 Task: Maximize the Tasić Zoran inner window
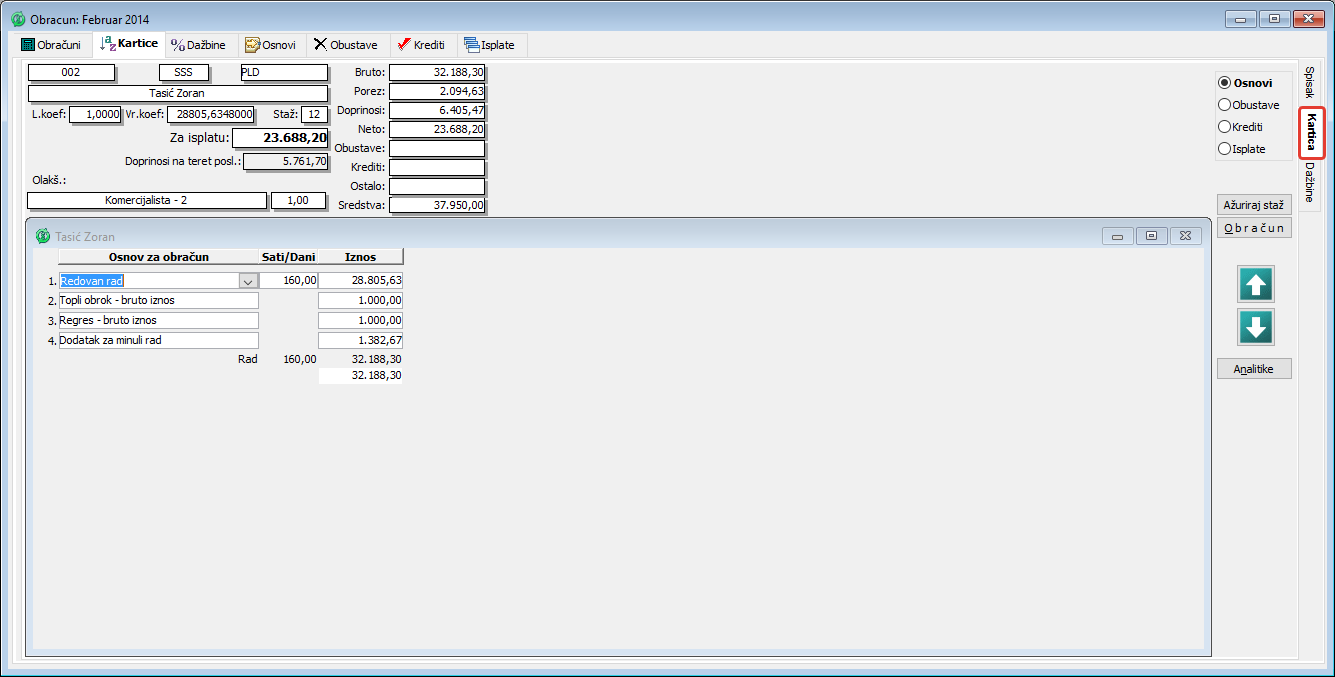(x=1151, y=236)
